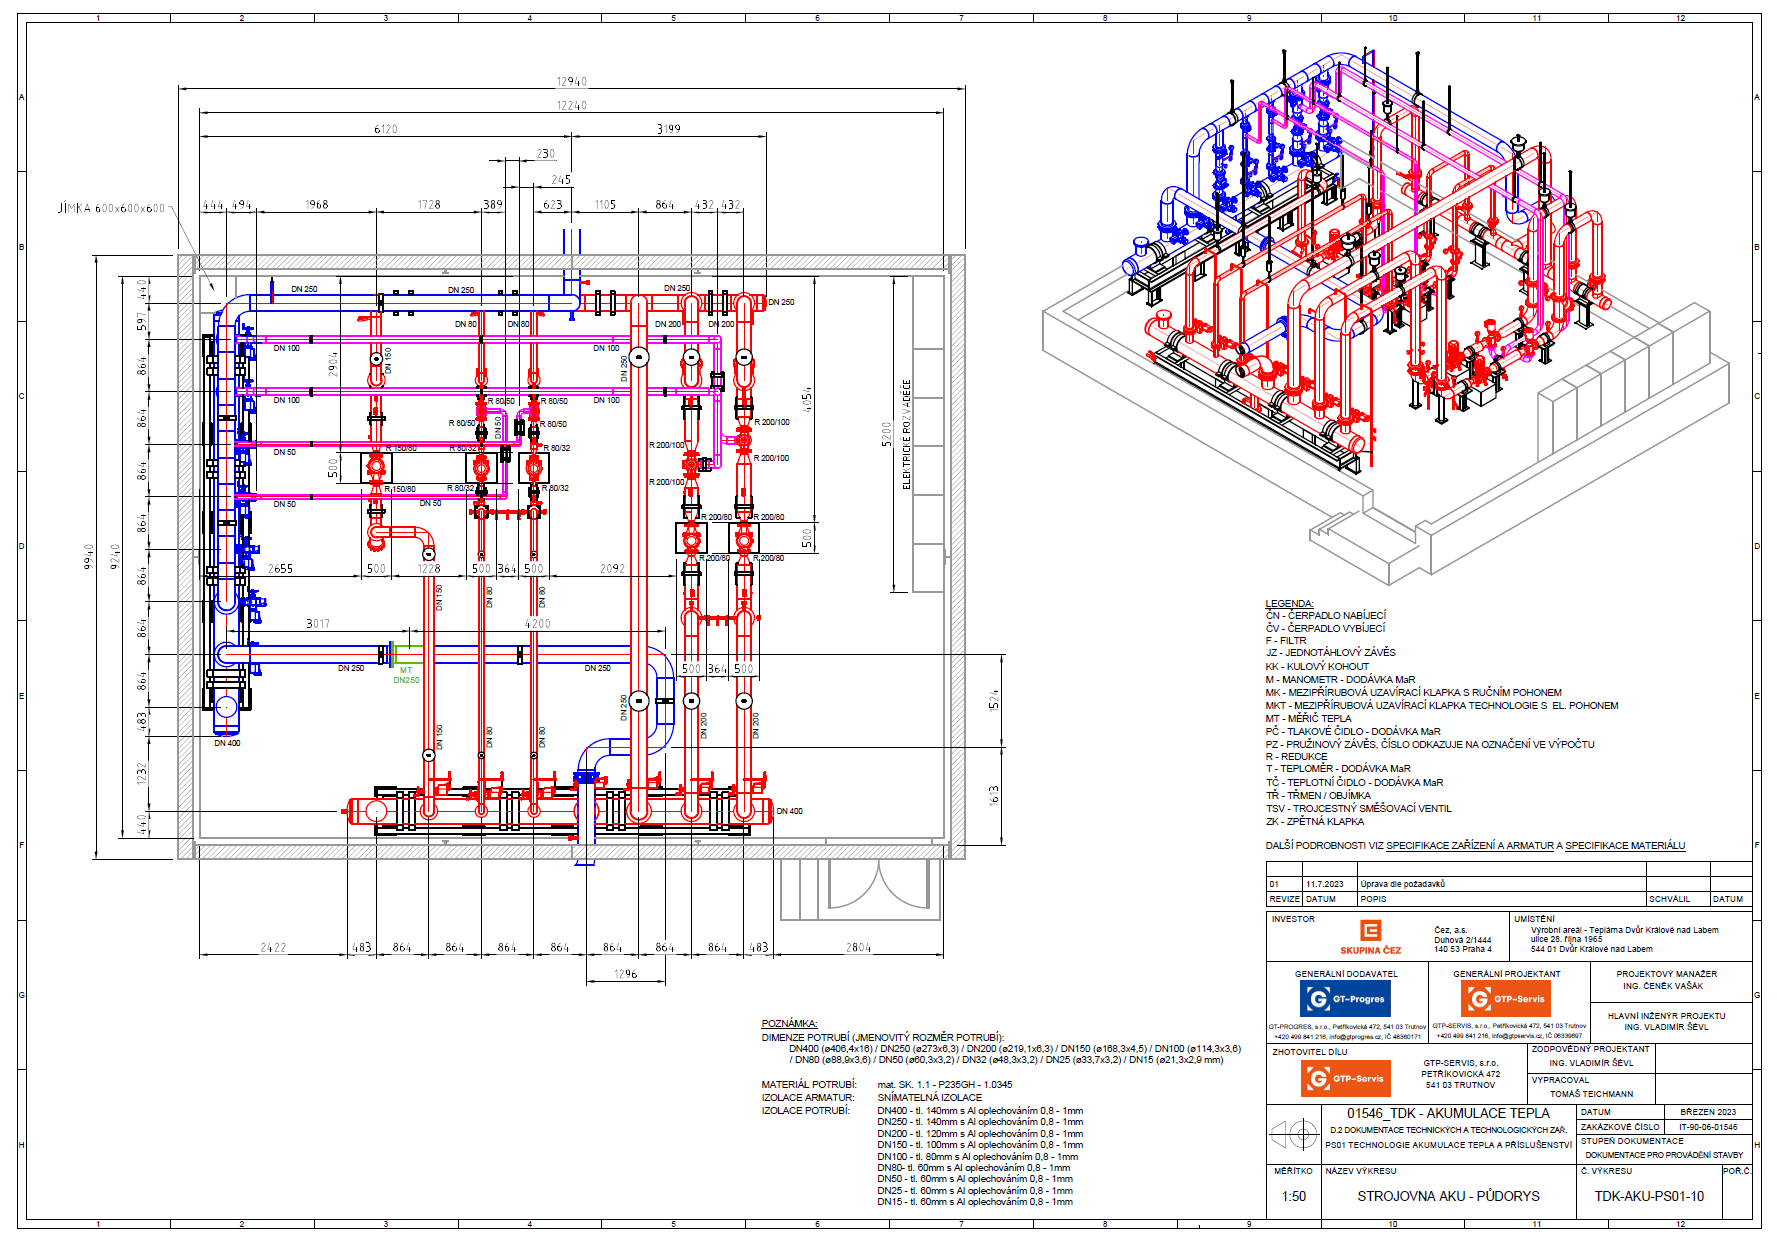This screenshot has height=1237, width=1777.
Task: Click the DN 400 label by bottom collector
Action: (x=789, y=811)
